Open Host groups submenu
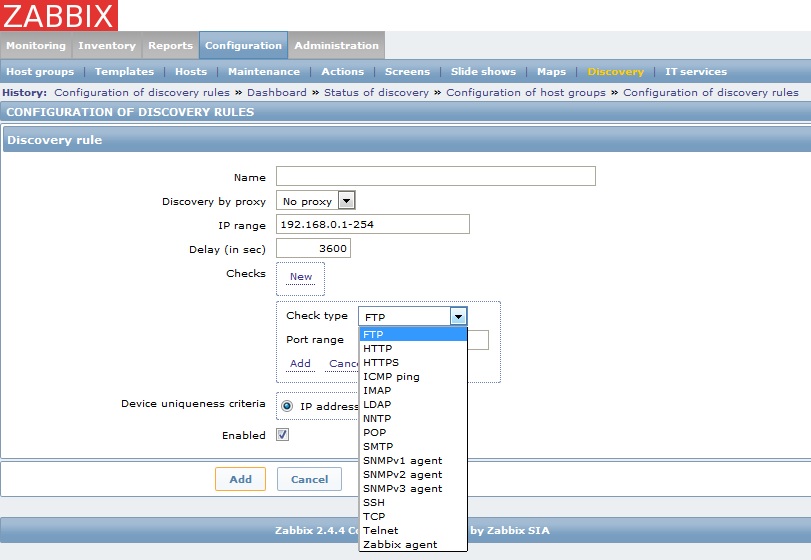Screen dimensions: 811x560 click(40, 72)
